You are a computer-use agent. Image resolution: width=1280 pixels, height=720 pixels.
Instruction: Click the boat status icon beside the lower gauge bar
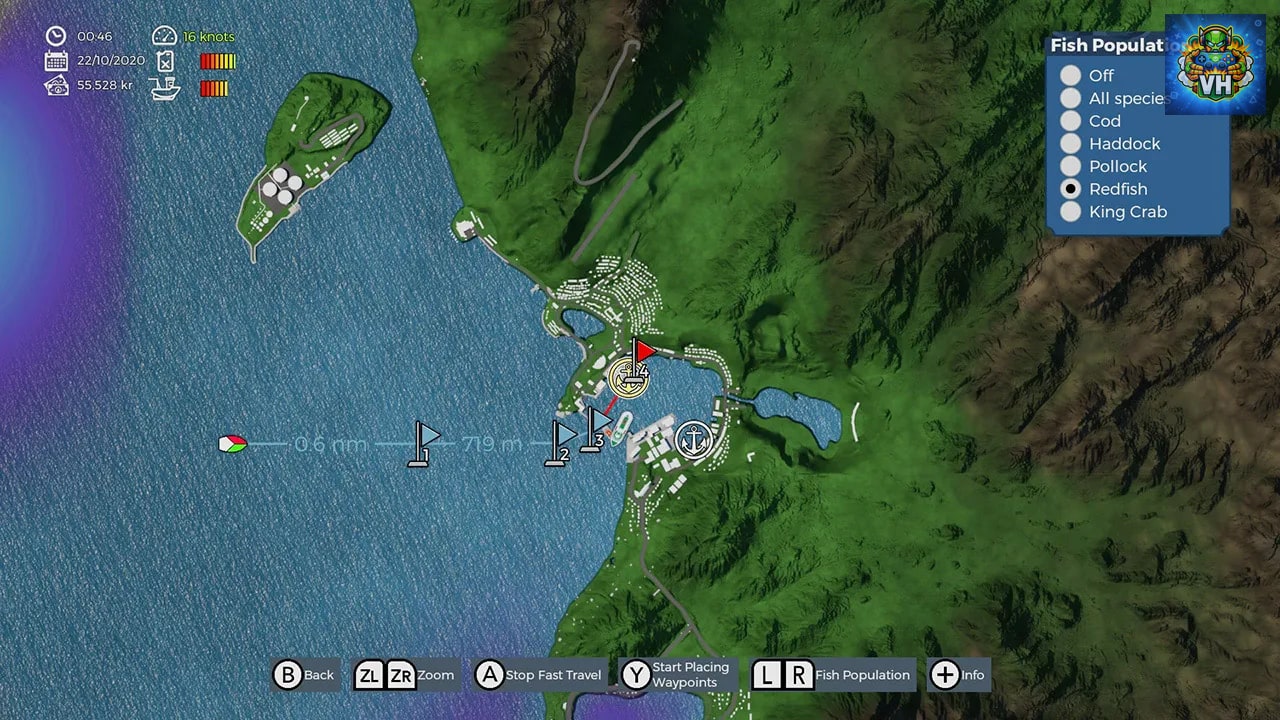tap(165, 88)
